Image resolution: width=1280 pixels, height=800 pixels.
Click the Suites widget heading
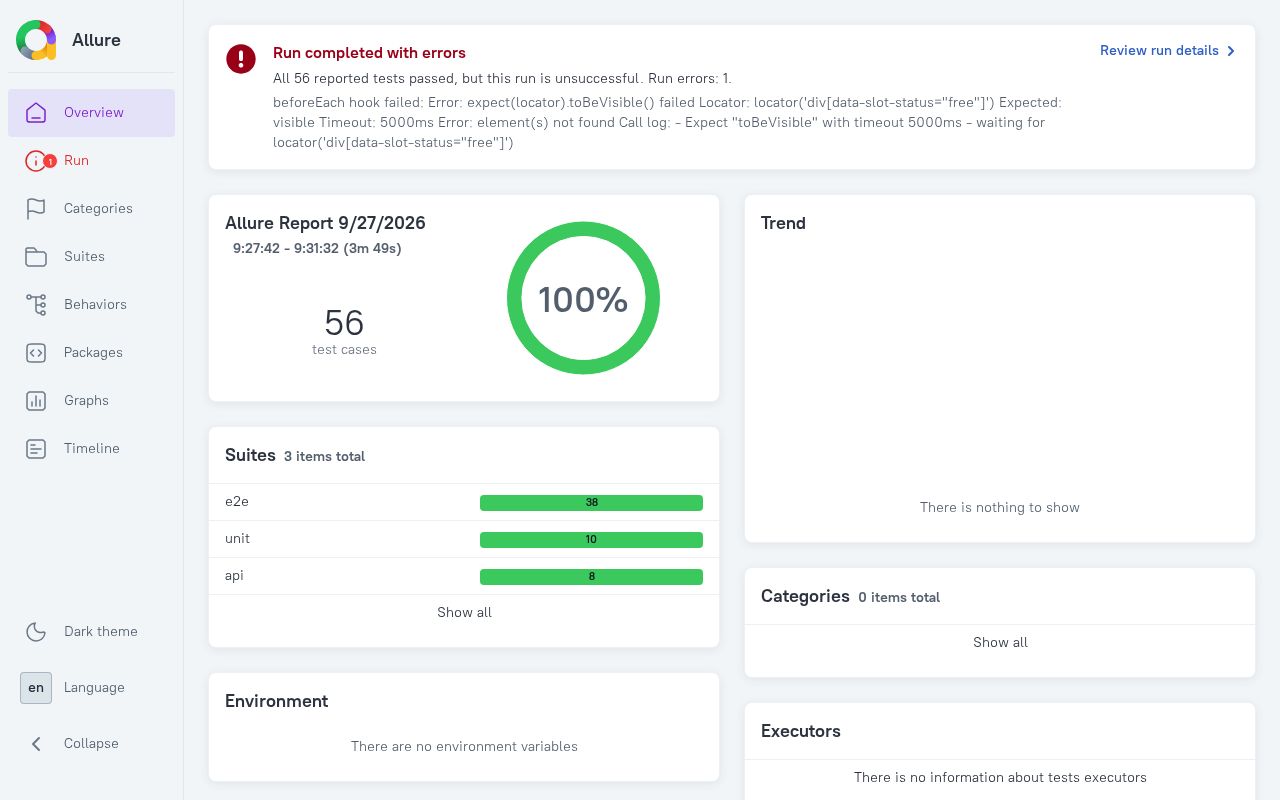point(250,456)
